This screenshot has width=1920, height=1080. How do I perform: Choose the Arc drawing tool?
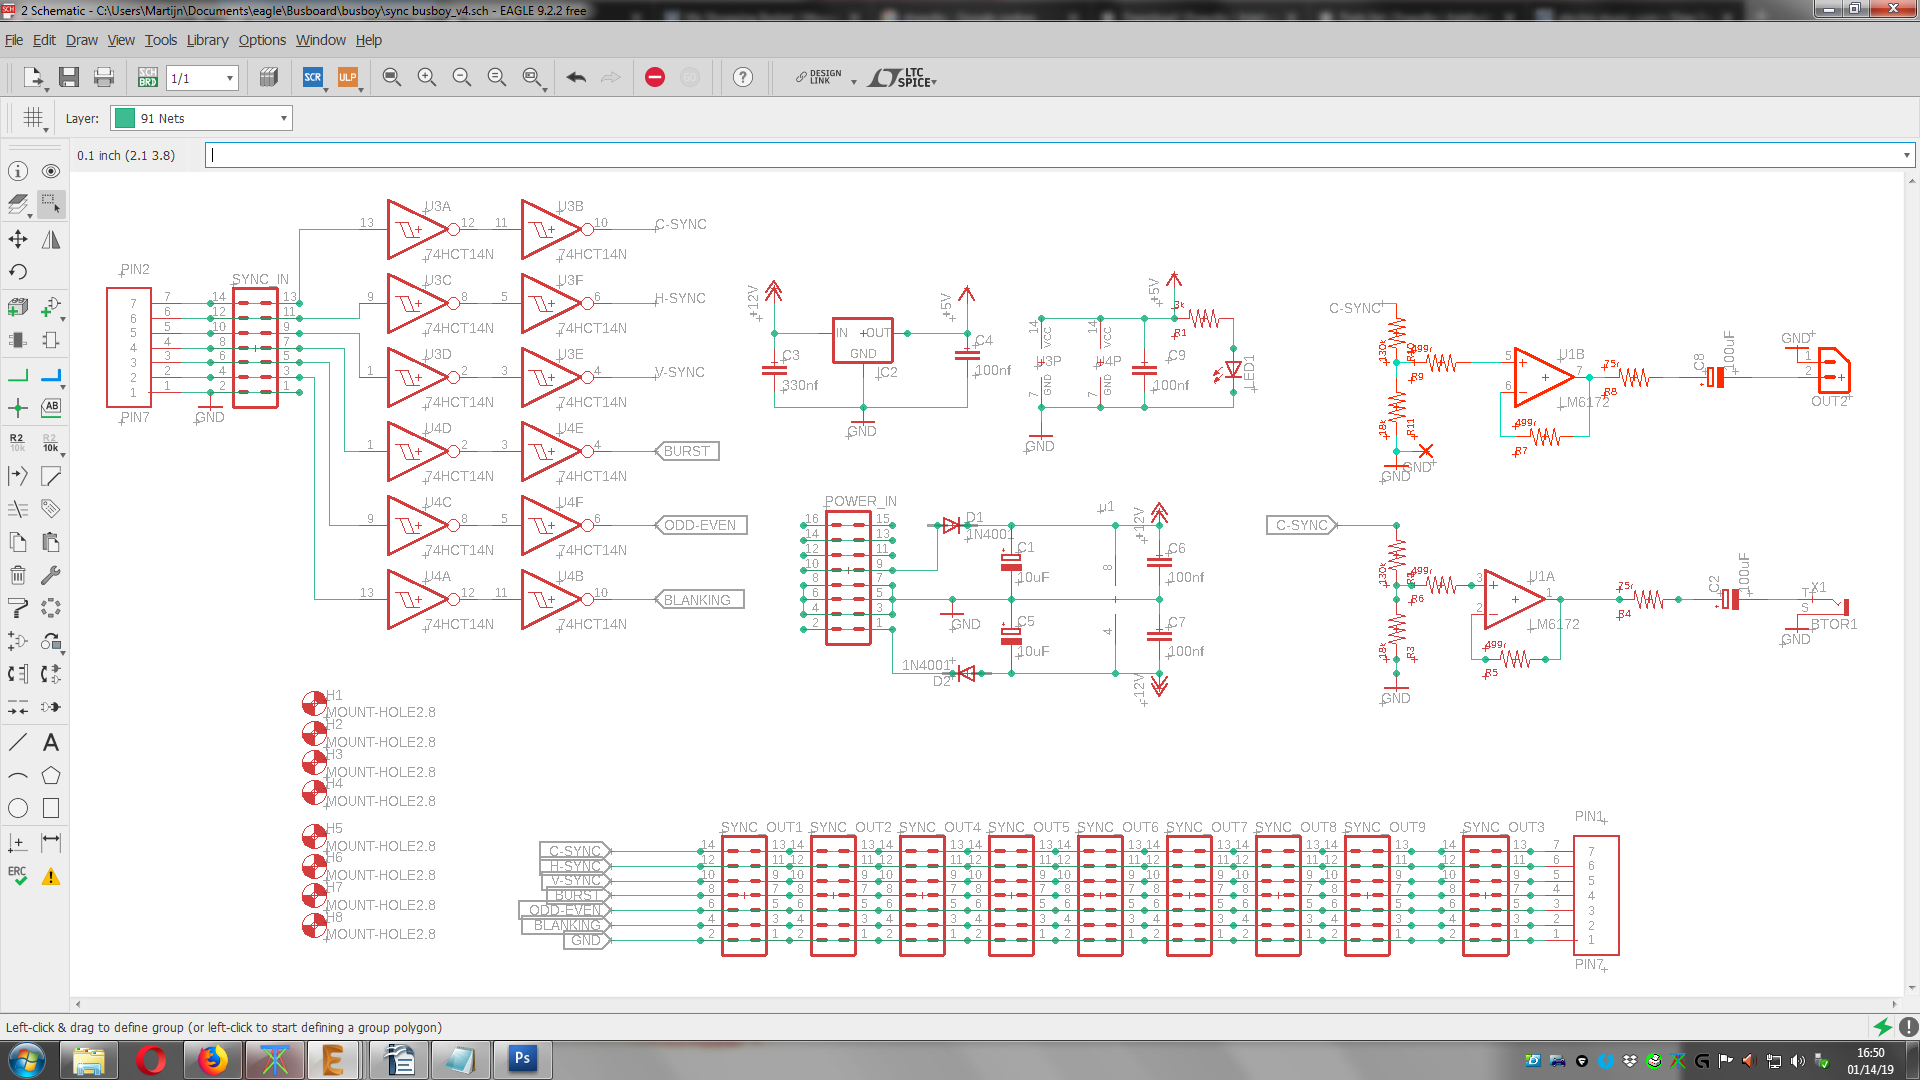(18, 775)
